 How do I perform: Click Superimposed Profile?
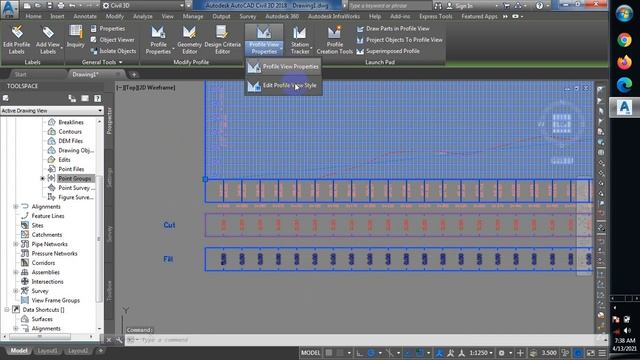pos(388,51)
